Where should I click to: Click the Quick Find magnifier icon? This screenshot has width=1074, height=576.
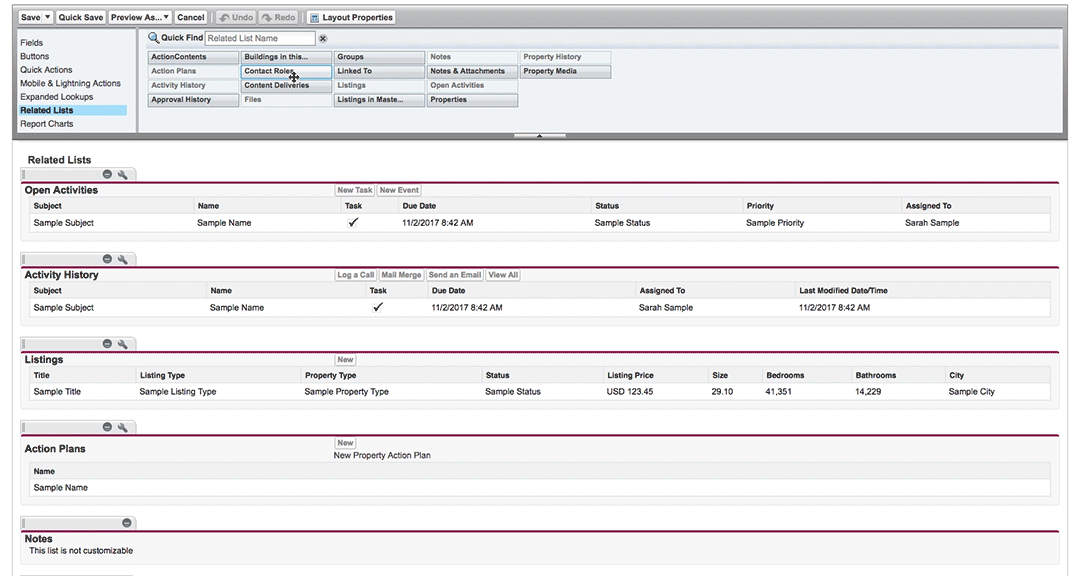[153, 38]
